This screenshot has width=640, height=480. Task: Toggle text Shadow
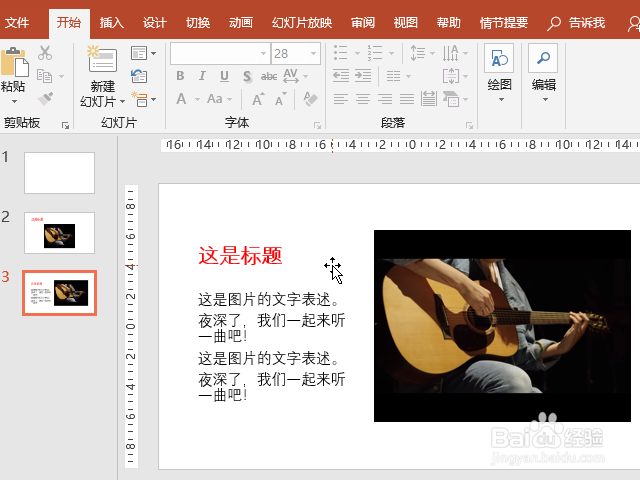tap(247, 76)
